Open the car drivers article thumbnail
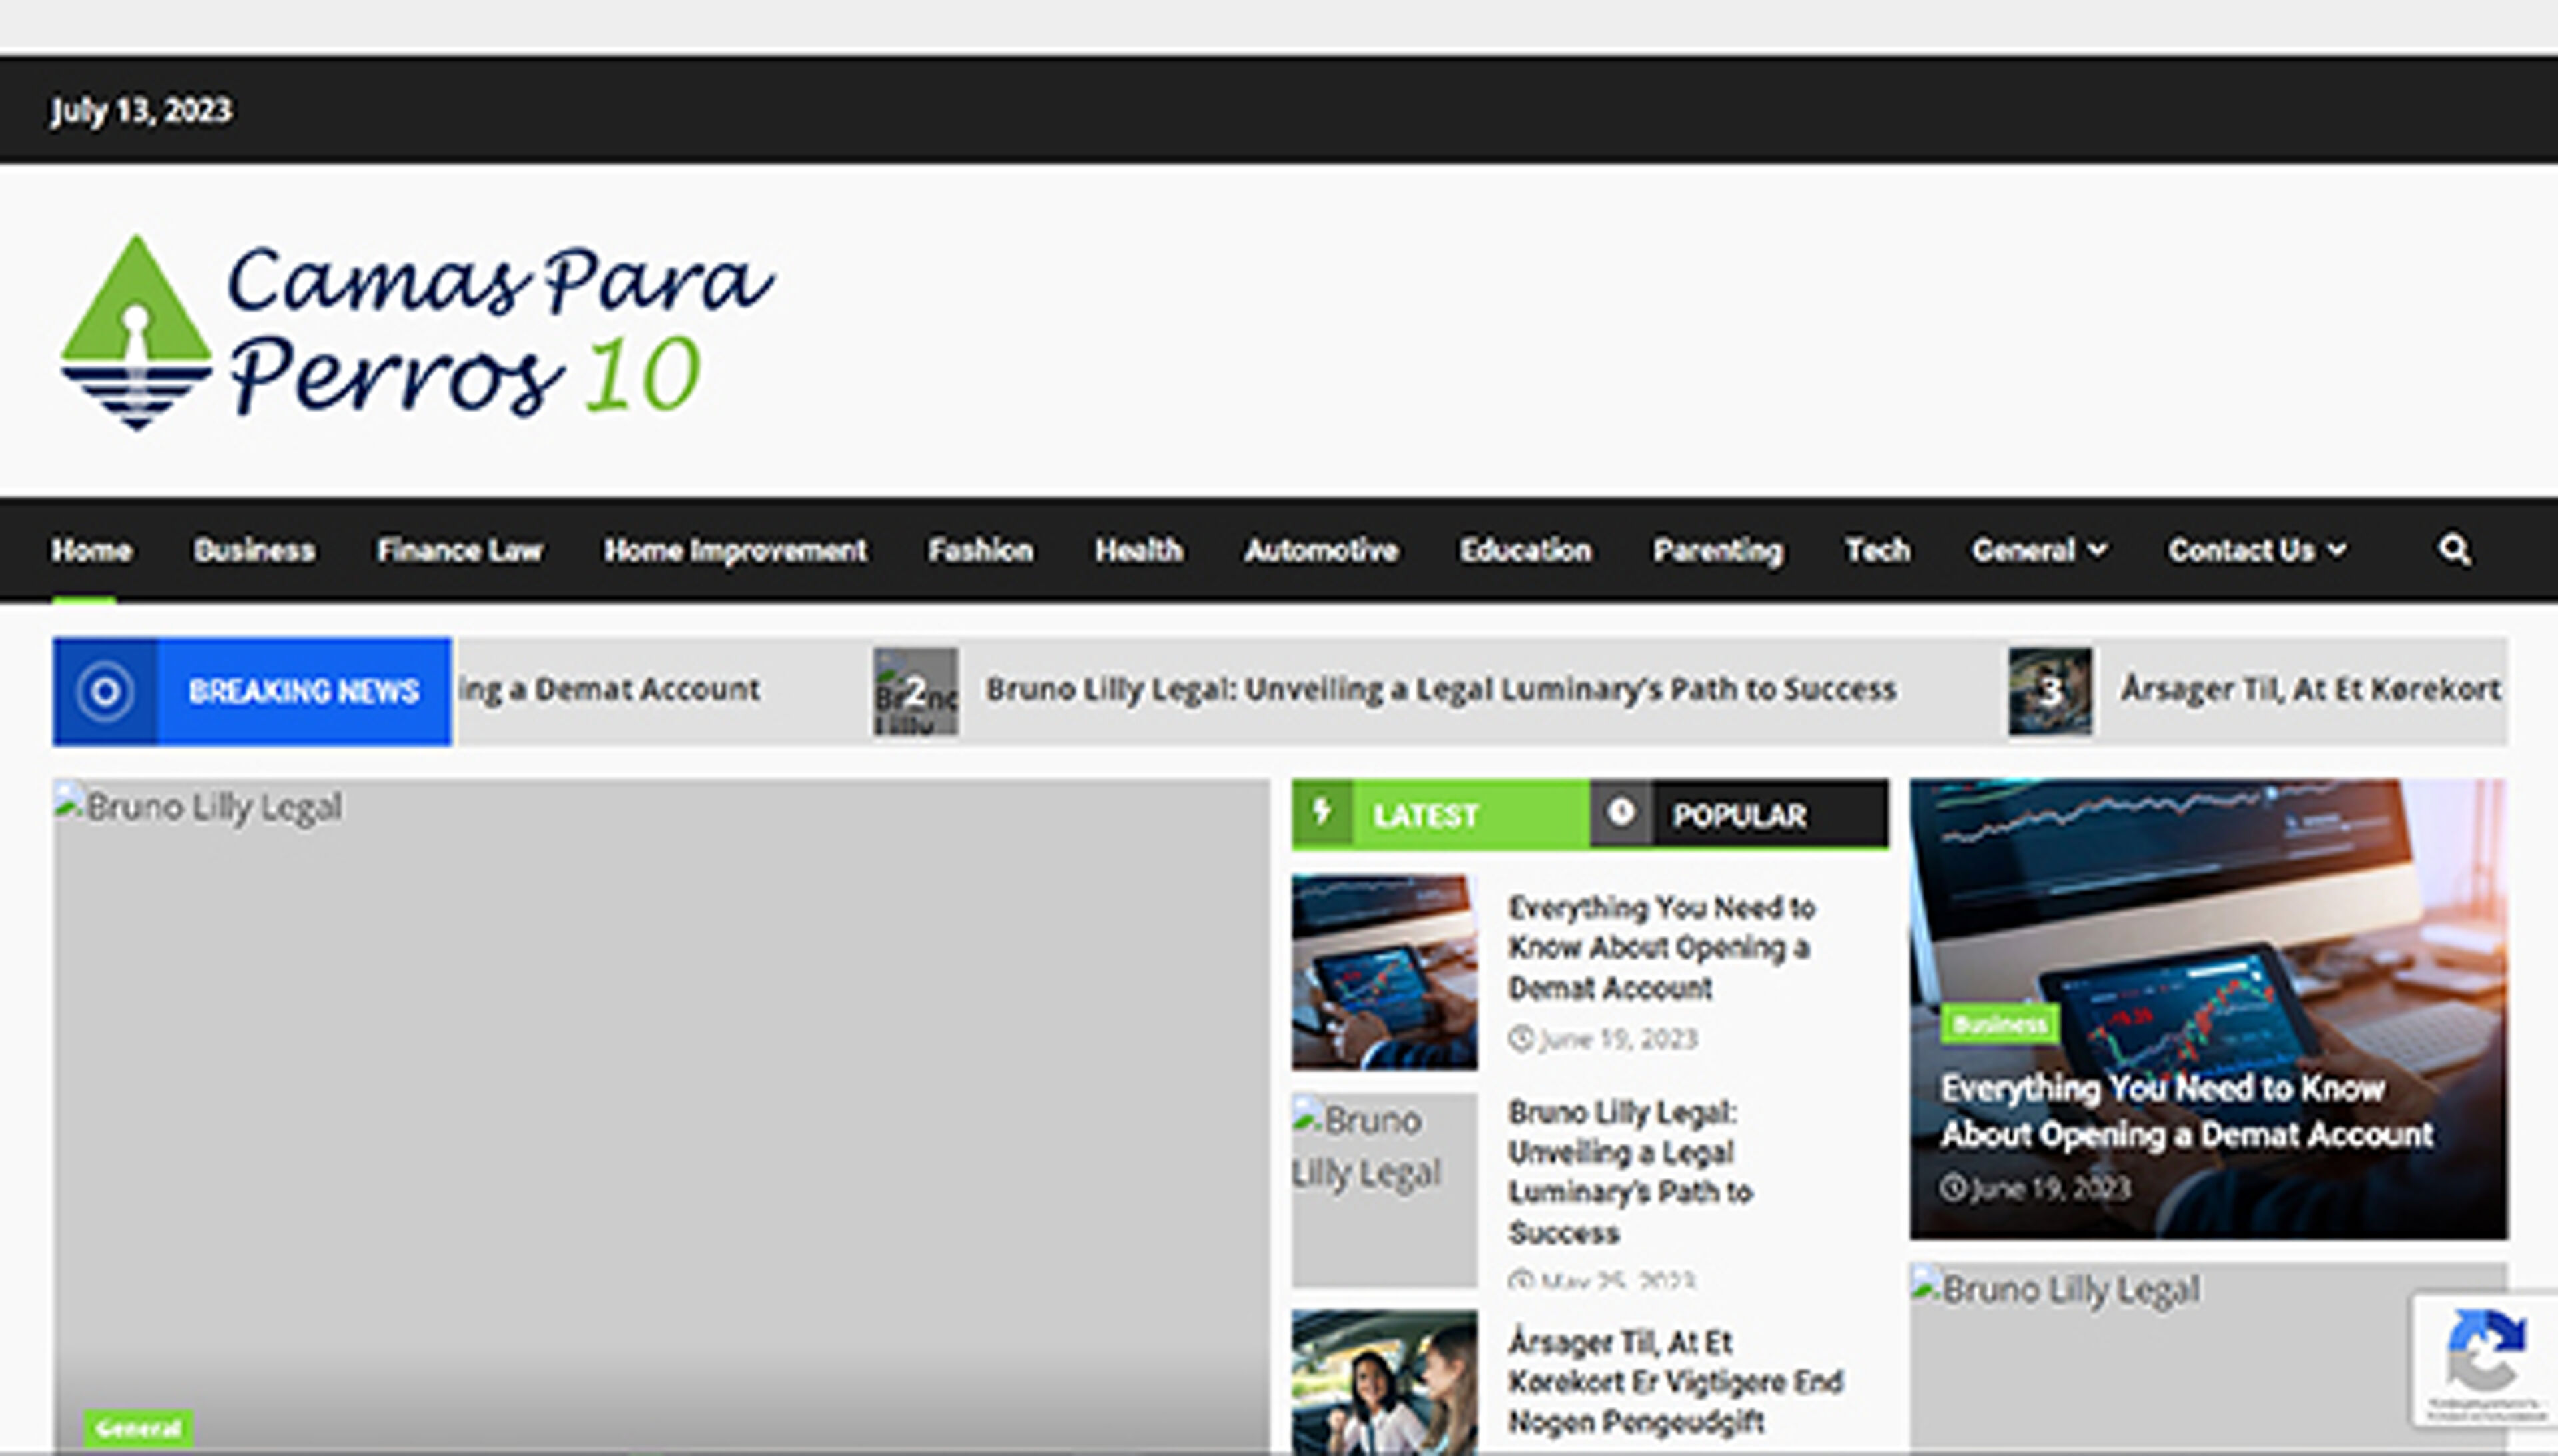Viewport: 2558px width, 1456px height. pyautogui.click(x=1384, y=1382)
